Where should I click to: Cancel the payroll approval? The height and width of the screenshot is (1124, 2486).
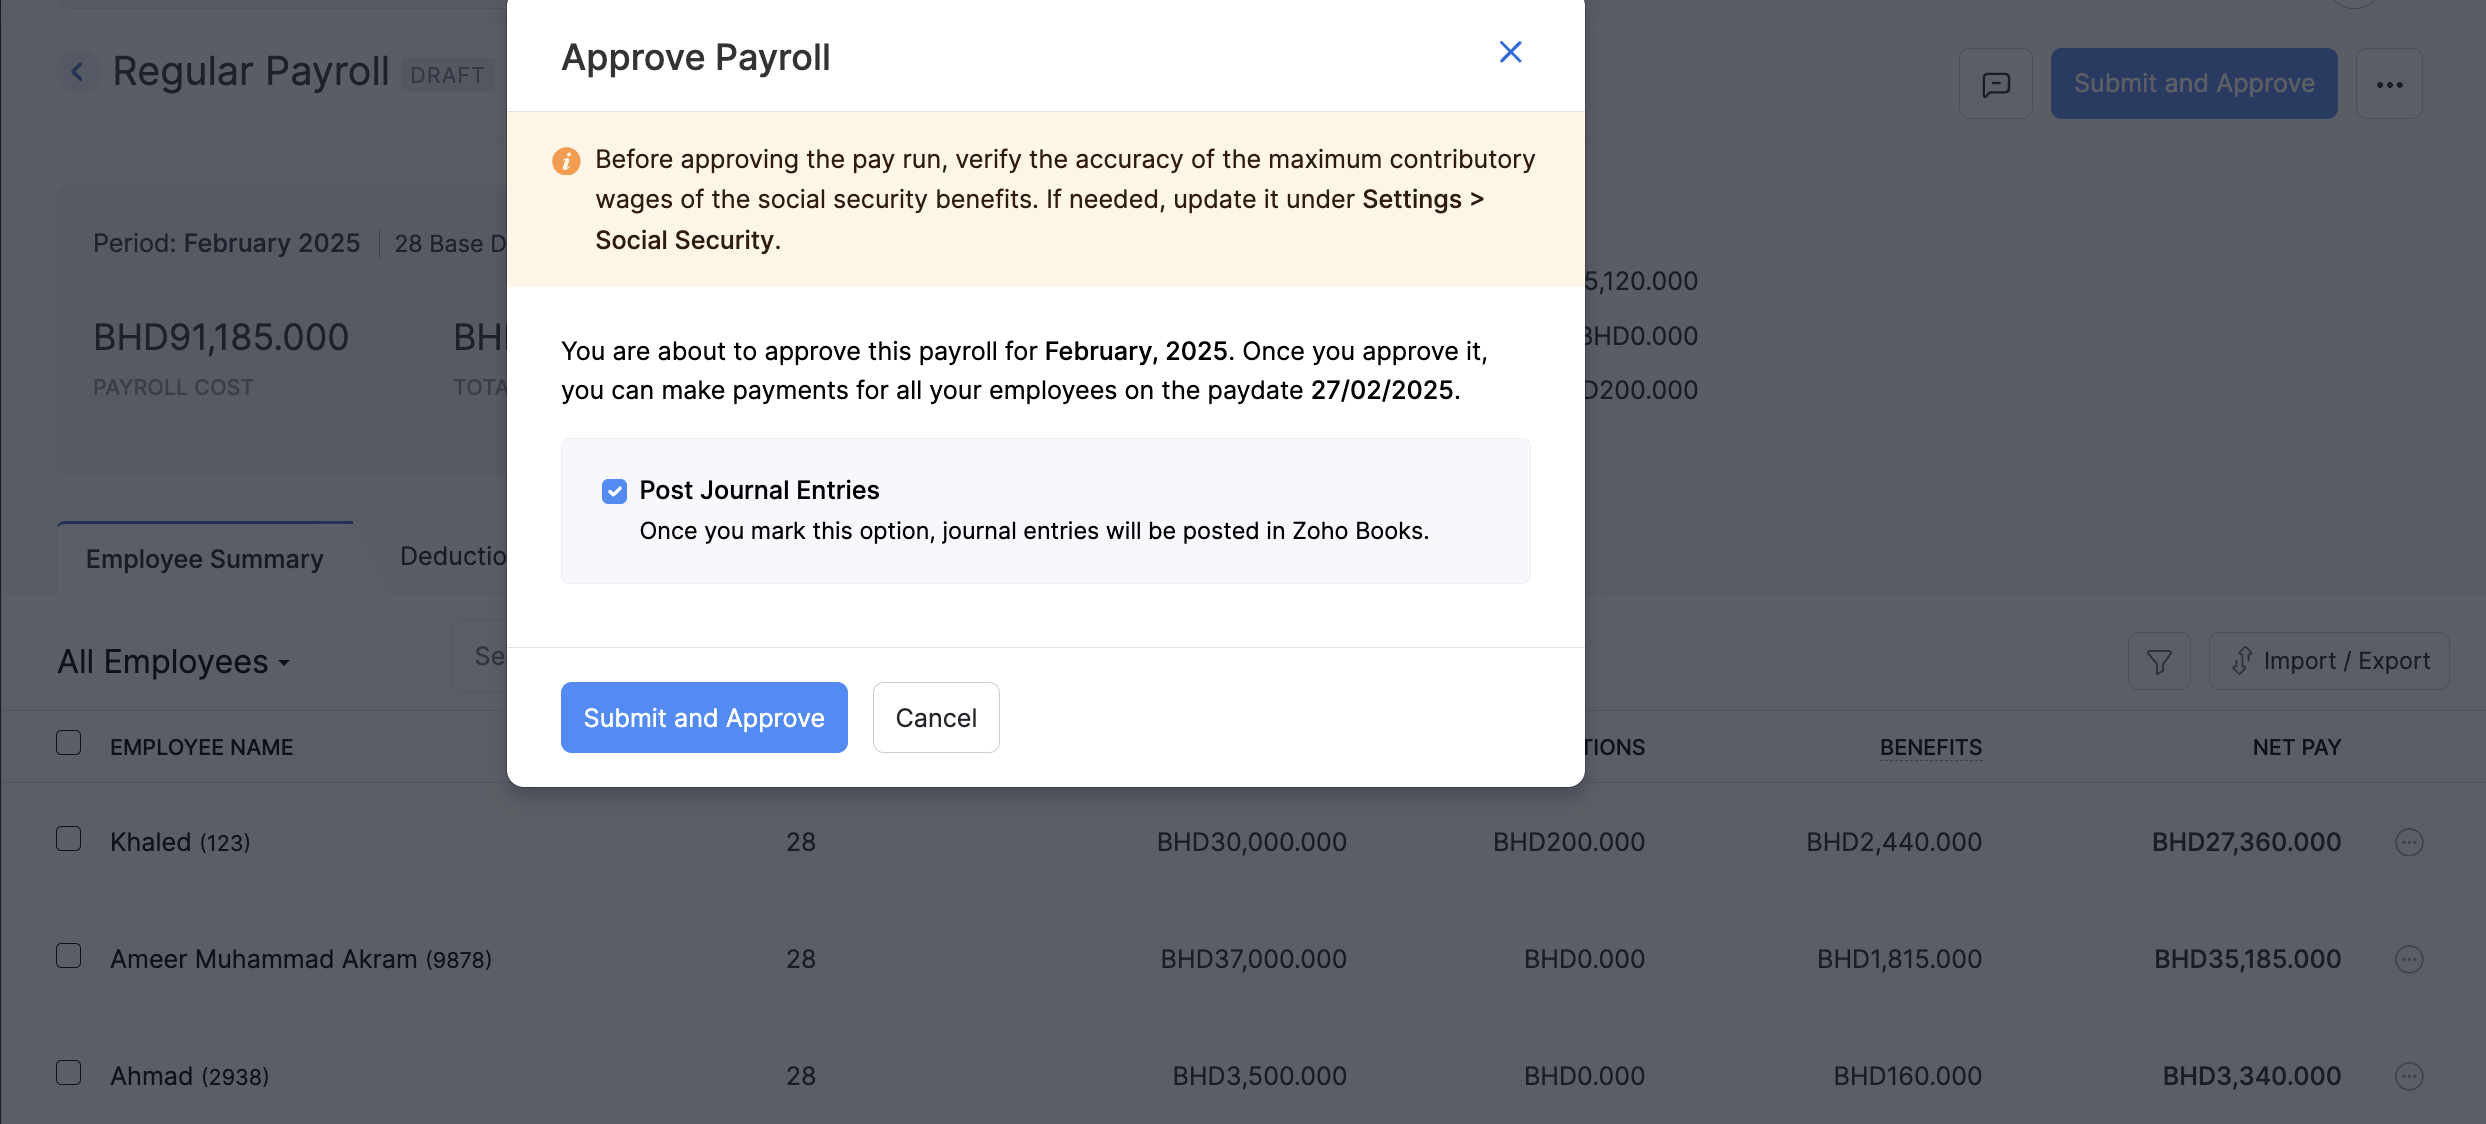coord(935,717)
